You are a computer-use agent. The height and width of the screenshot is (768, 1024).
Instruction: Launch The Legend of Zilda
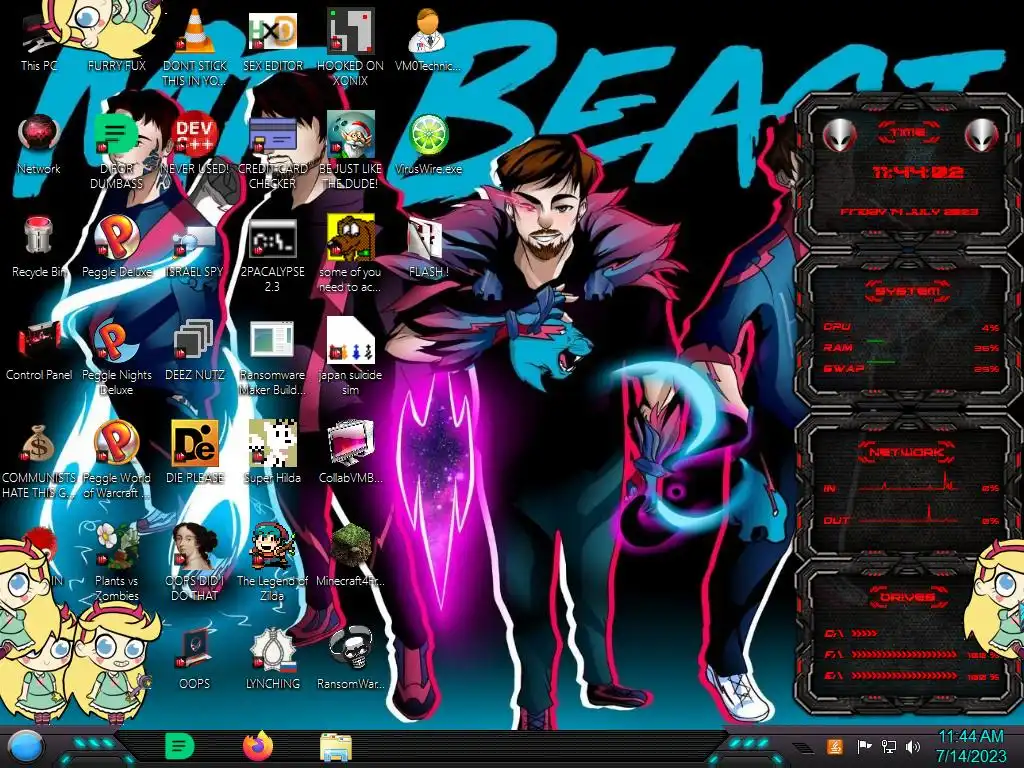tap(272, 564)
